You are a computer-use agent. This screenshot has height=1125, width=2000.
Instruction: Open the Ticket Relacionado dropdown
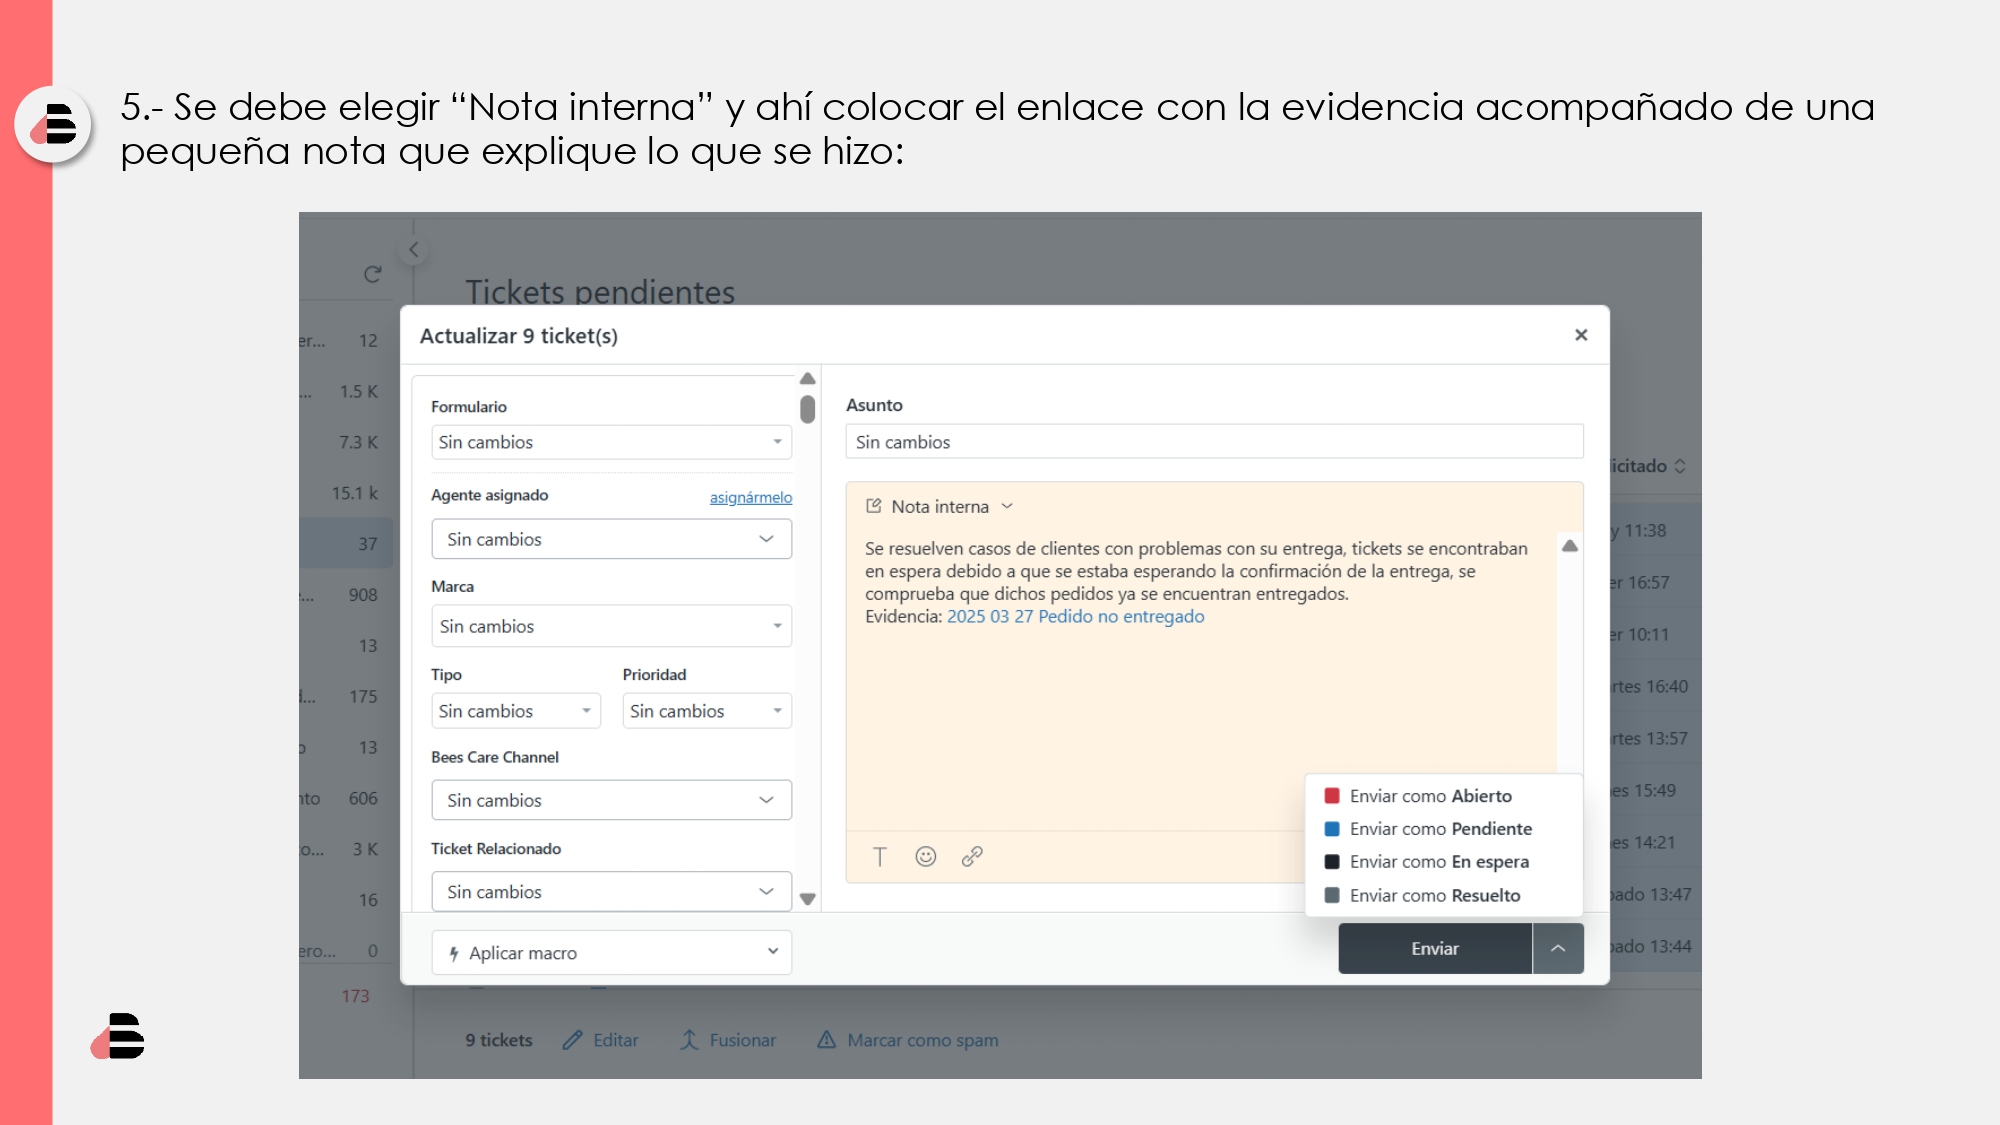point(612,891)
